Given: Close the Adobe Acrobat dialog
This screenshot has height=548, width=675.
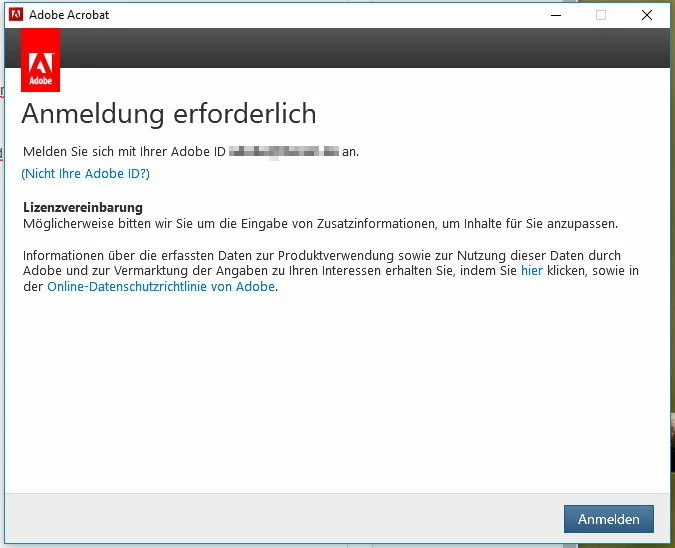Looking at the screenshot, I should (x=647, y=15).
